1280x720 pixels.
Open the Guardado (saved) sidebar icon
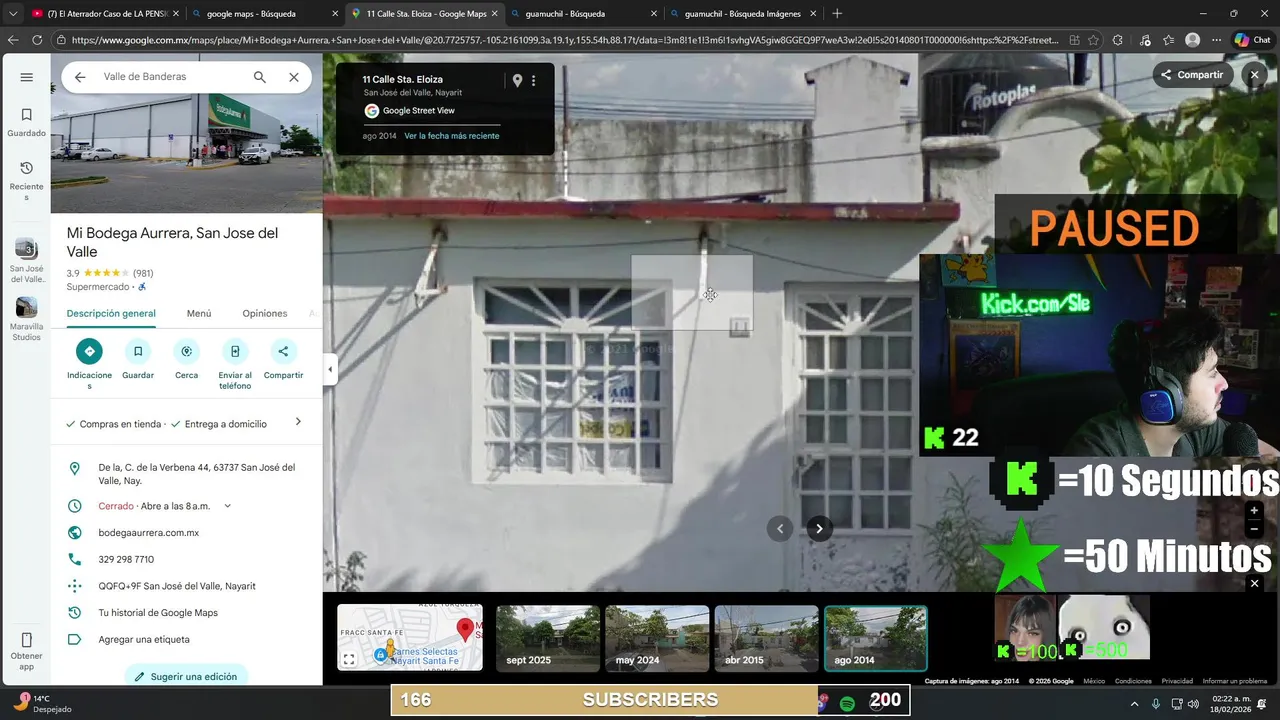pos(27,122)
